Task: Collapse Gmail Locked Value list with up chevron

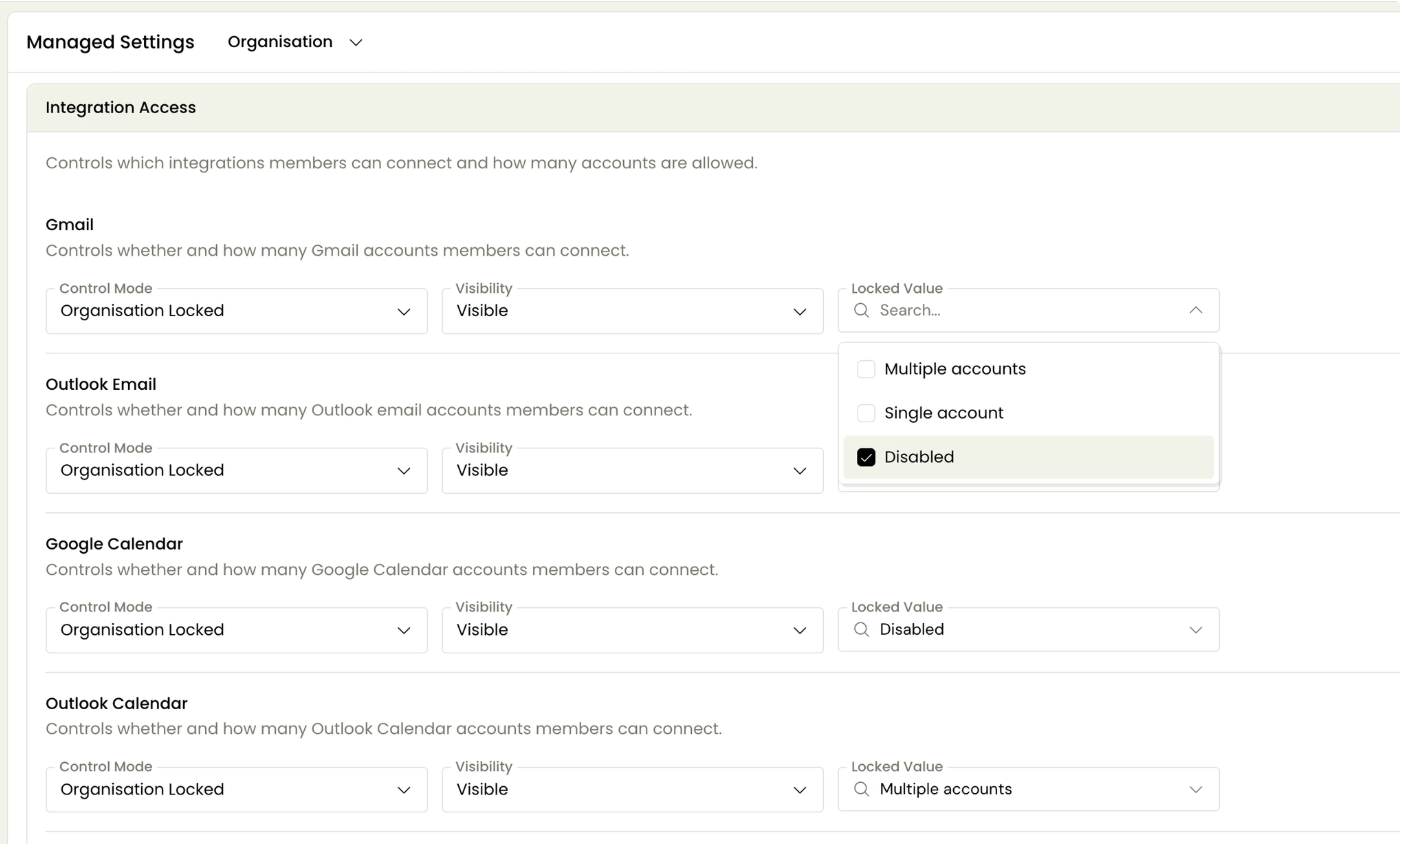Action: [x=1196, y=311]
